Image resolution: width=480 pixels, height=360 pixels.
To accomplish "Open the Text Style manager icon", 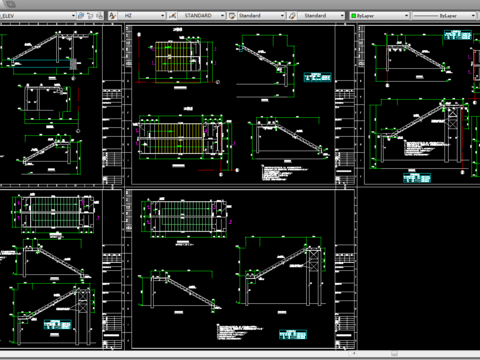I will 112,16.
